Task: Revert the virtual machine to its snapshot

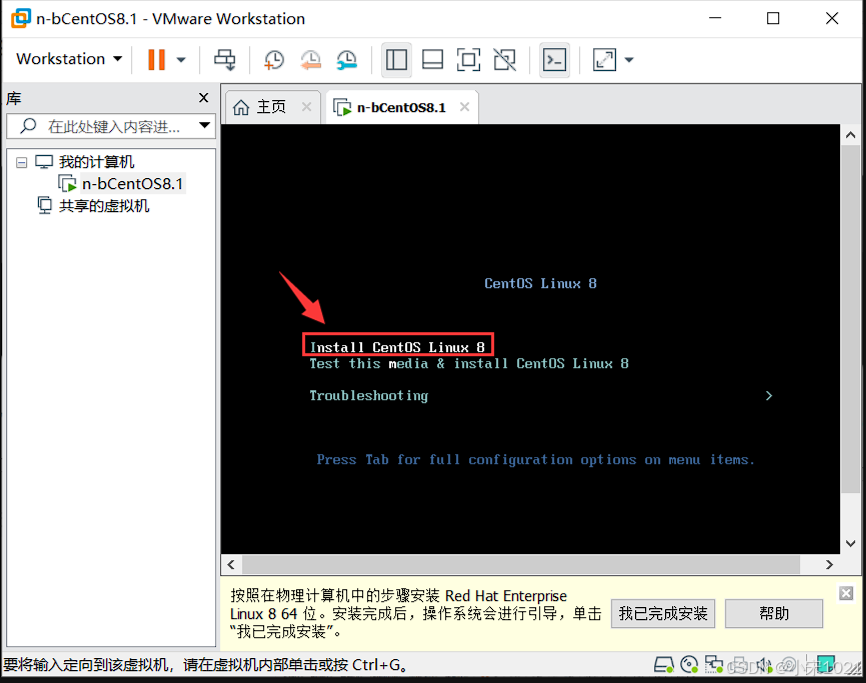Action: 310,60
